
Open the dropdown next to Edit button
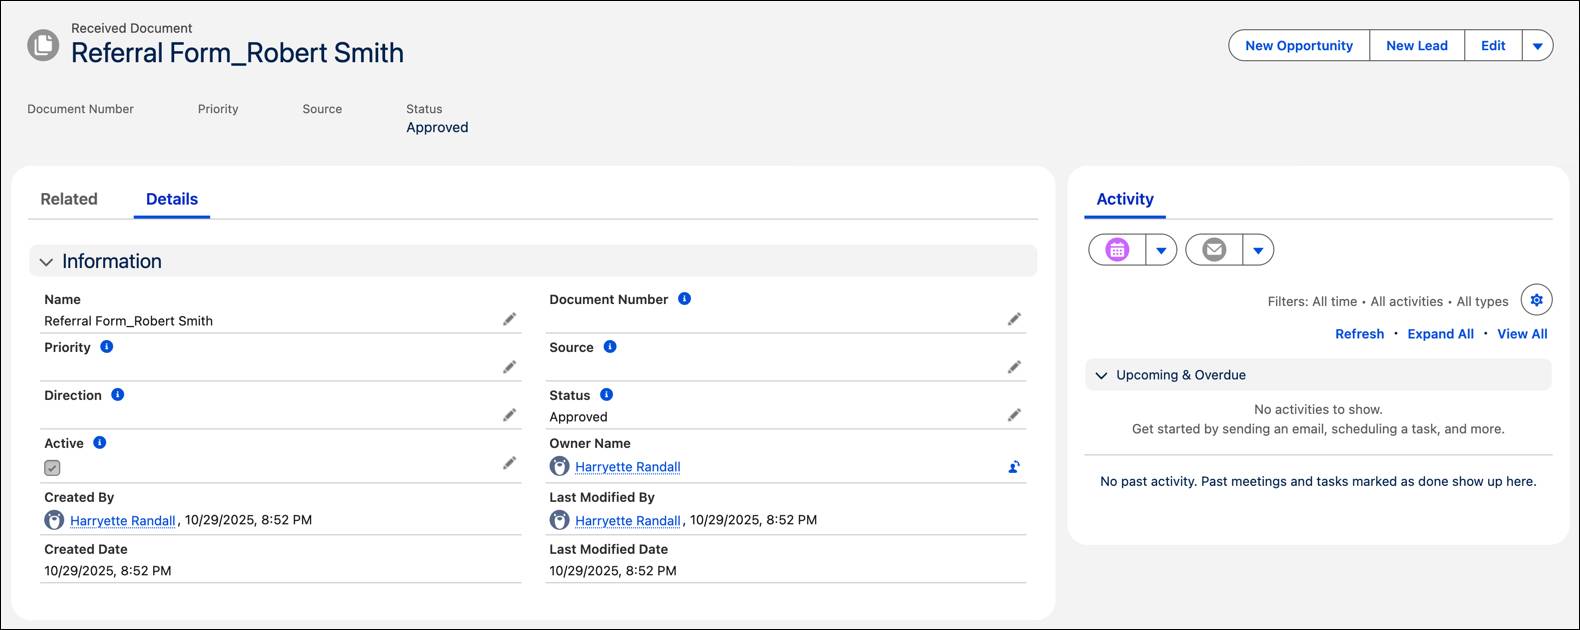[1537, 46]
